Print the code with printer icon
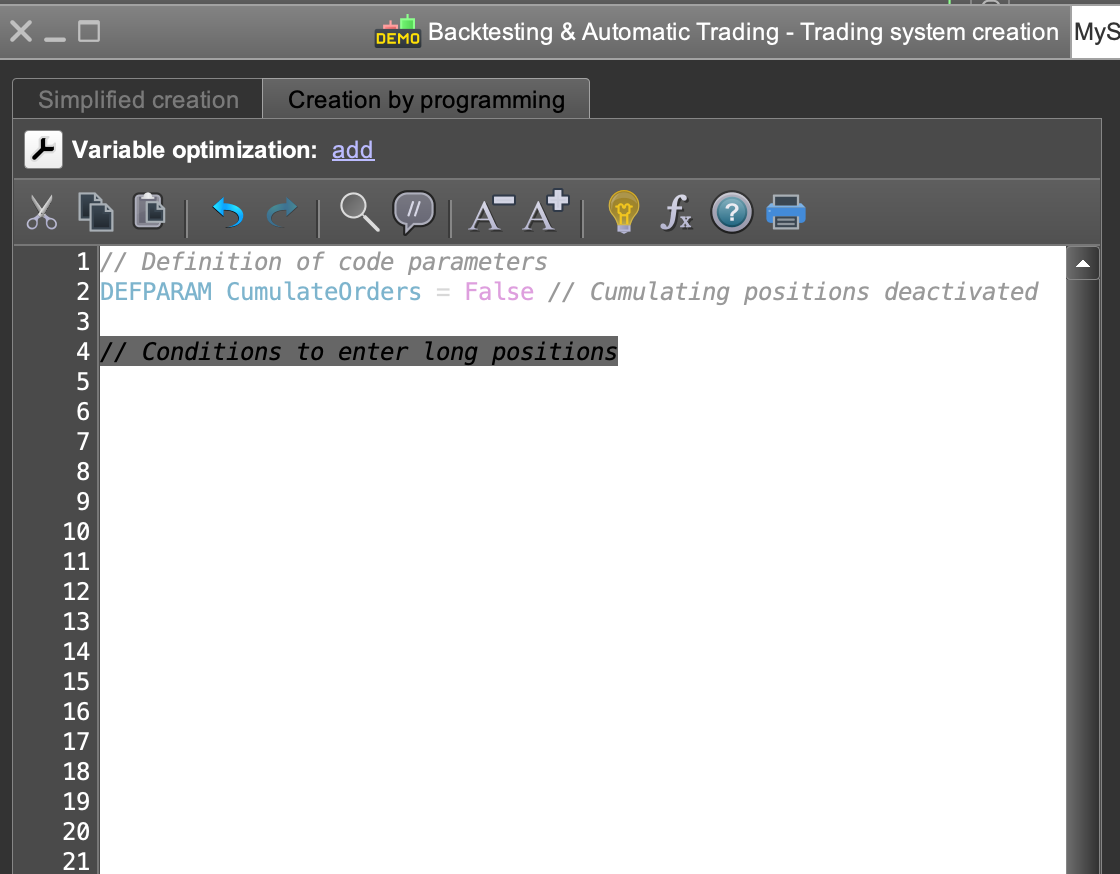This screenshot has width=1120, height=874. coord(786,212)
